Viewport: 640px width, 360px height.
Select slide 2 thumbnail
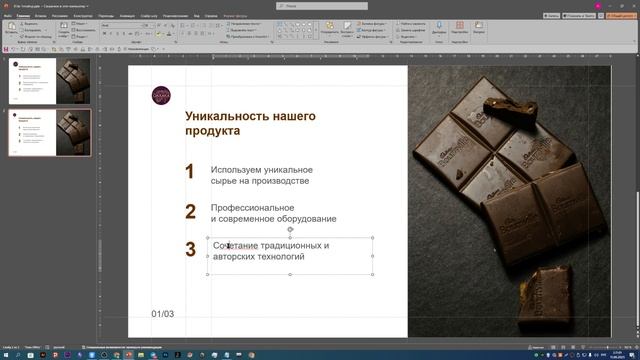pos(49,133)
